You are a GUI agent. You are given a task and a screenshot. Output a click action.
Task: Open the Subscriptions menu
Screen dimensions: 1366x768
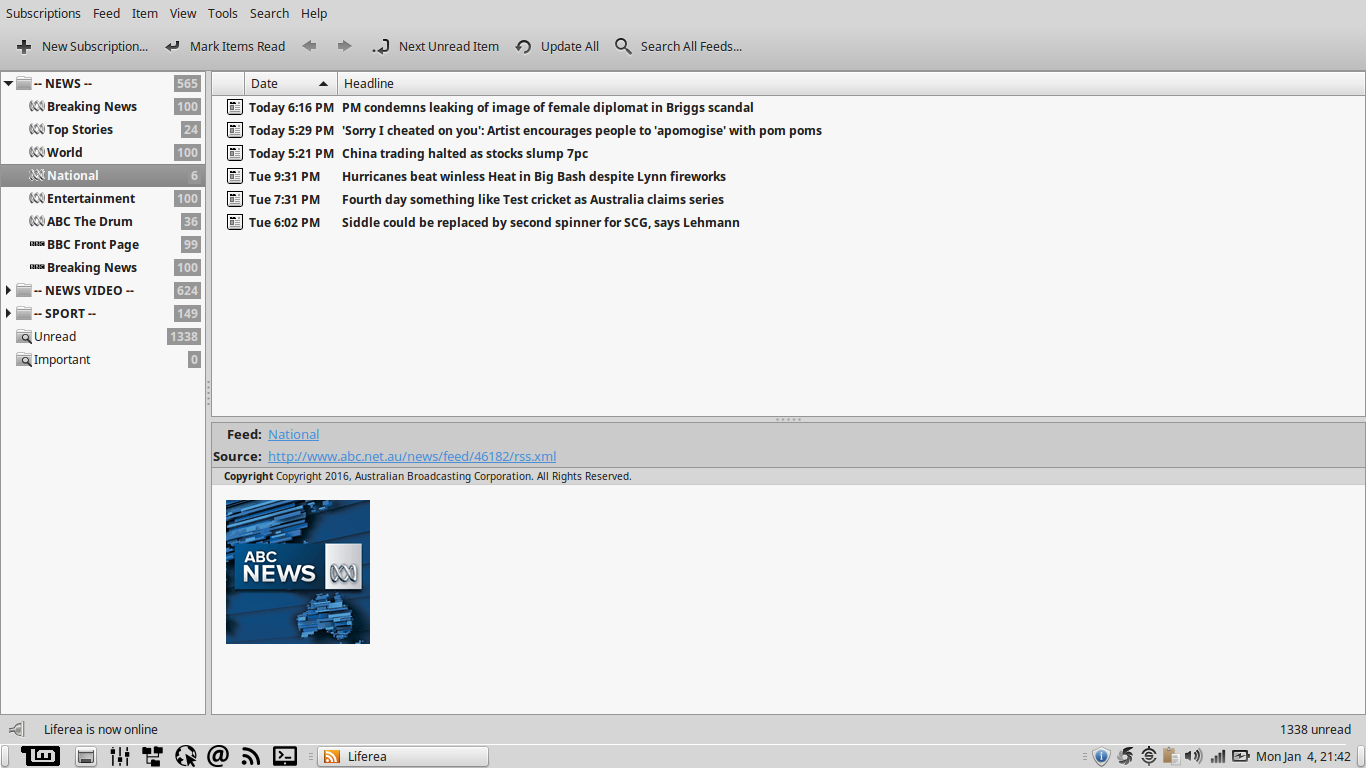[43, 13]
